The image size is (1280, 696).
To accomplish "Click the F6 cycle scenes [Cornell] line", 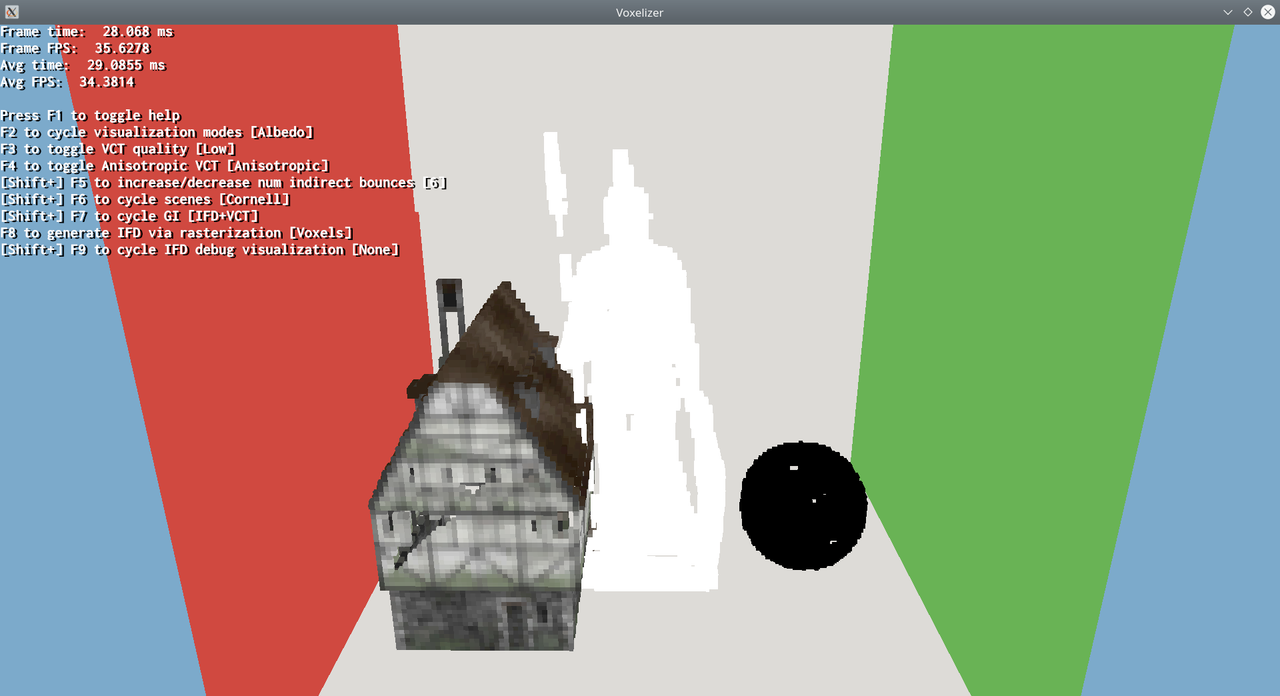I will (146, 199).
